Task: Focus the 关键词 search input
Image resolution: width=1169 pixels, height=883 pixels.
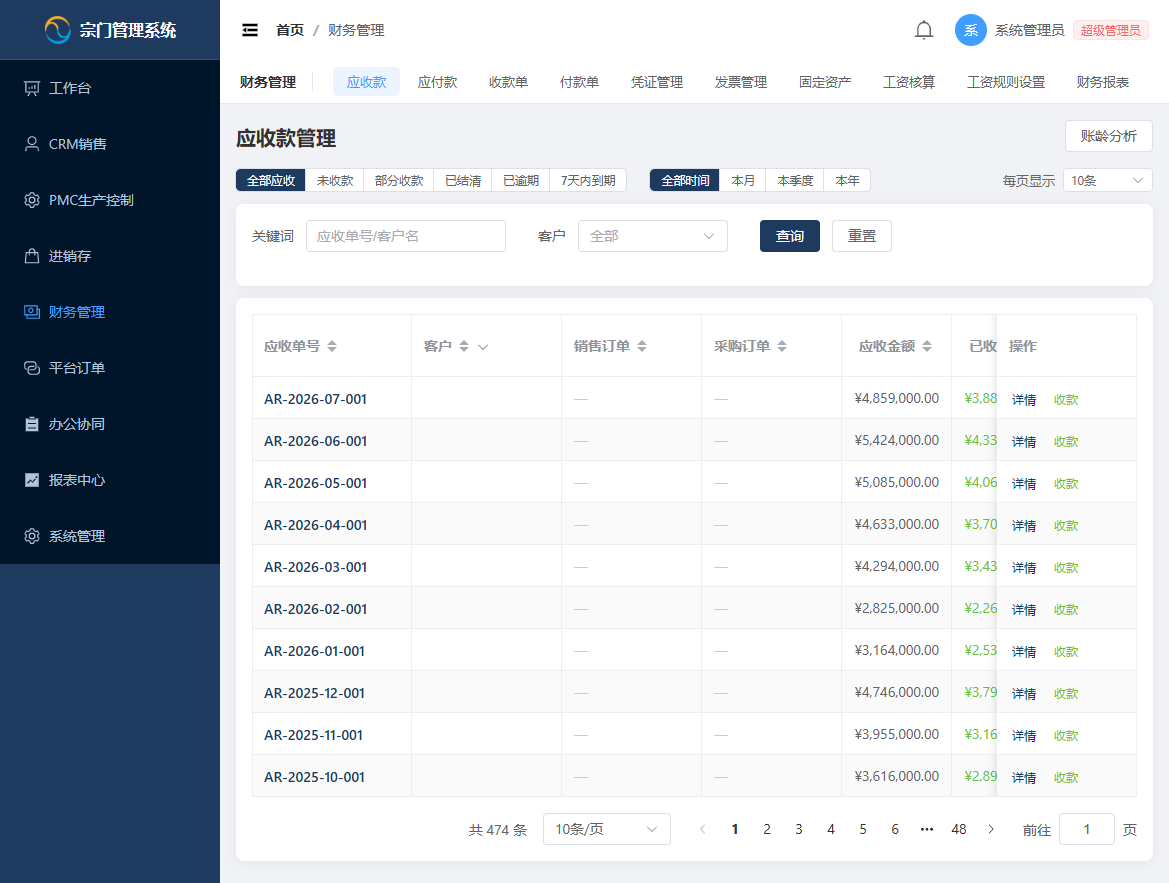Action: coord(406,236)
